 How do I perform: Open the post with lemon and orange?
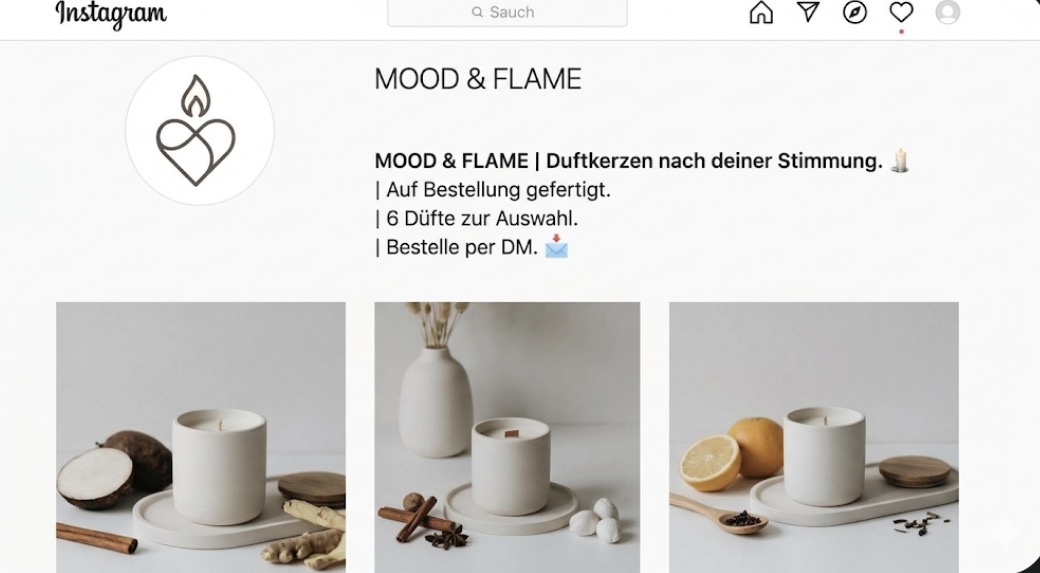(814, 437)
